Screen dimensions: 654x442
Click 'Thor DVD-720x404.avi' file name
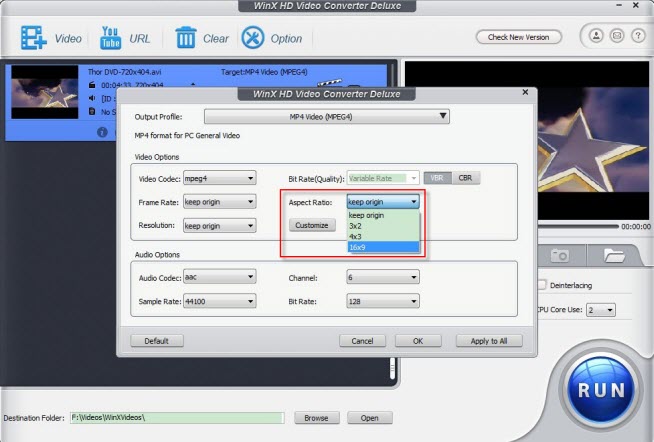click(x=124, y=72)
